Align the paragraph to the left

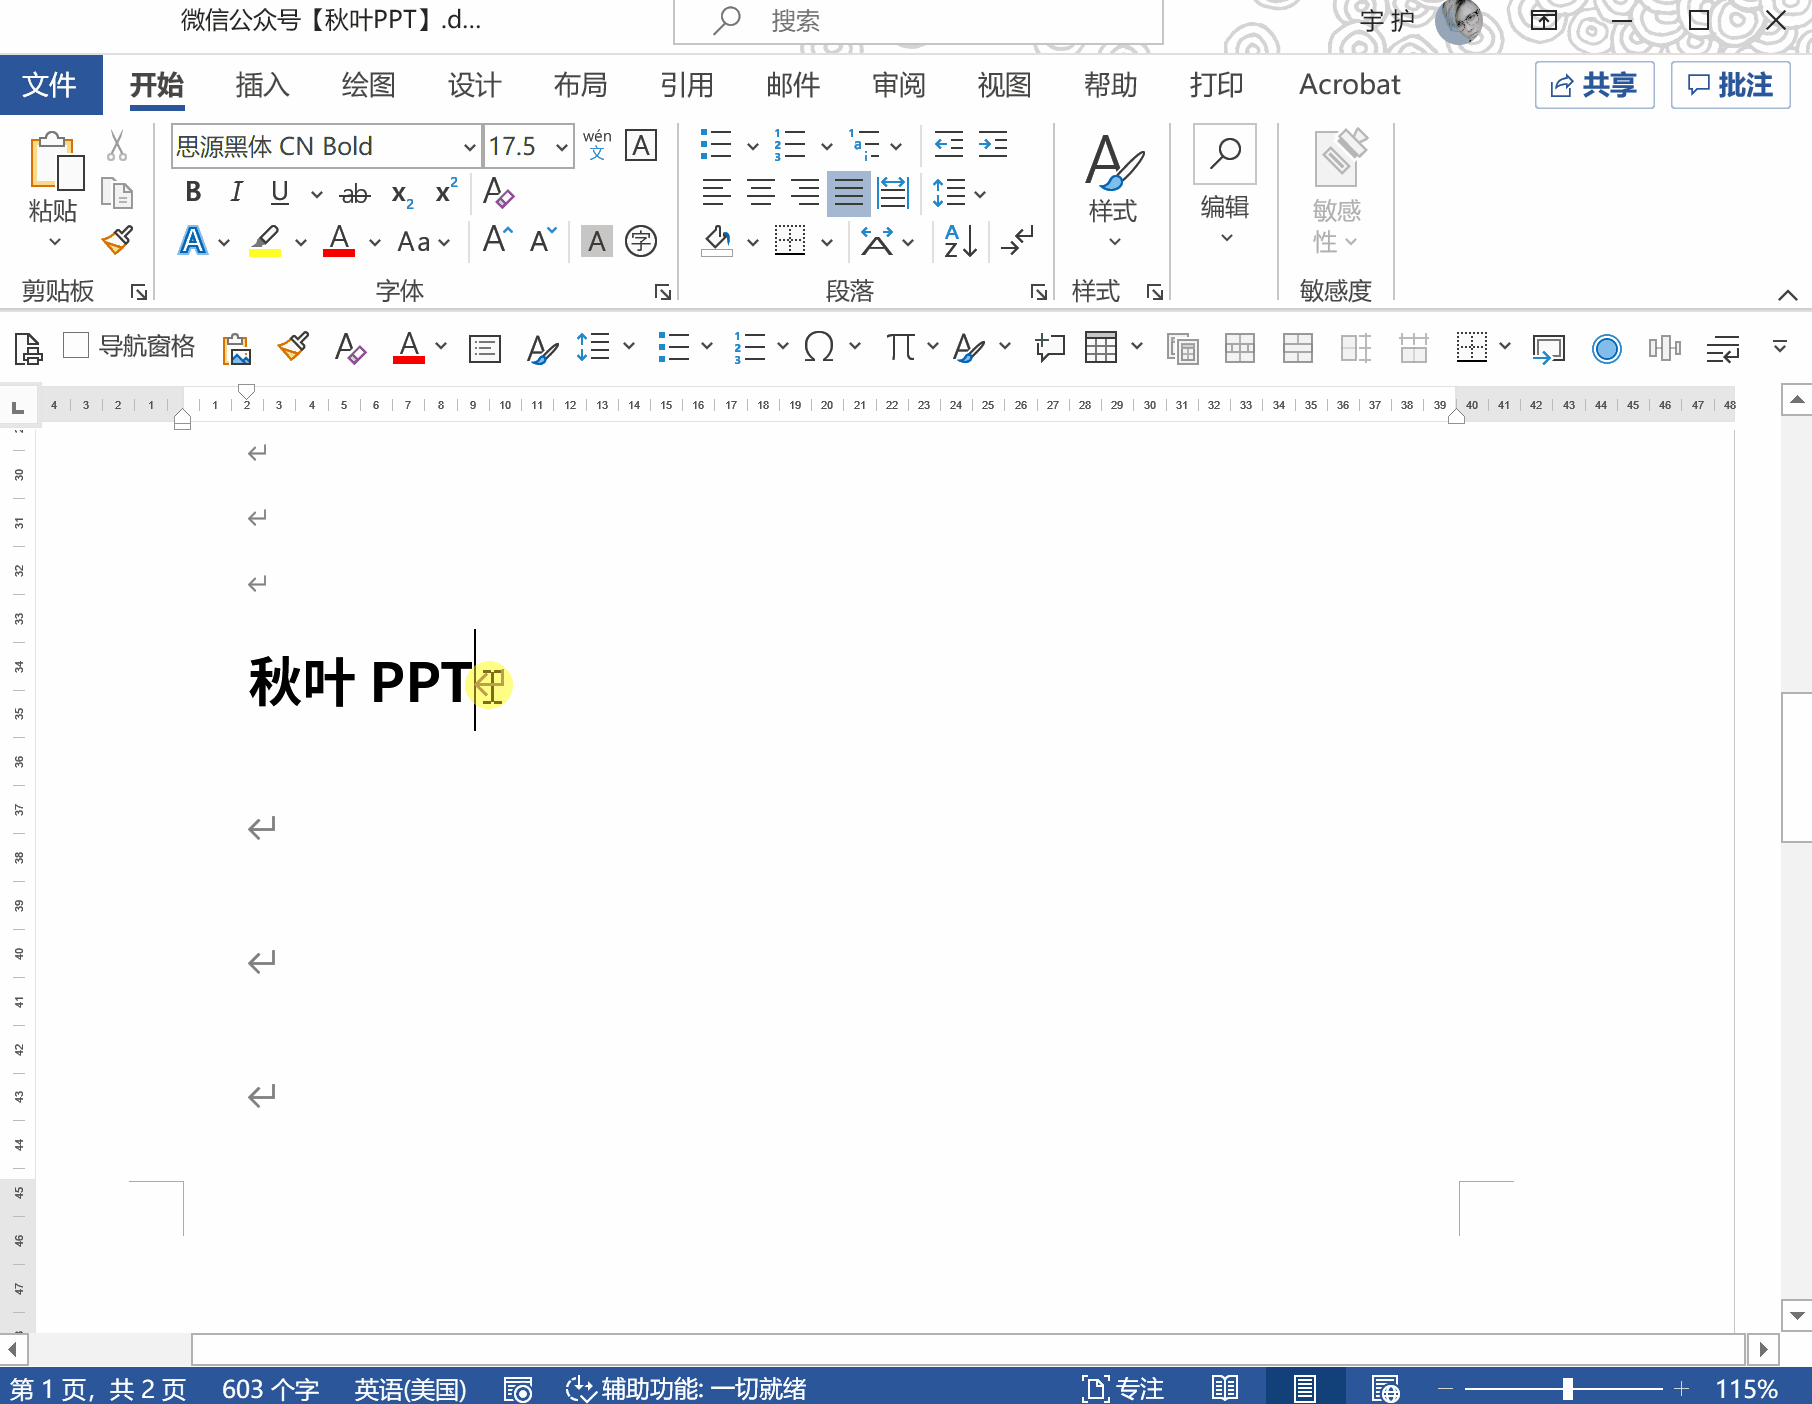(x=716, y=192)
